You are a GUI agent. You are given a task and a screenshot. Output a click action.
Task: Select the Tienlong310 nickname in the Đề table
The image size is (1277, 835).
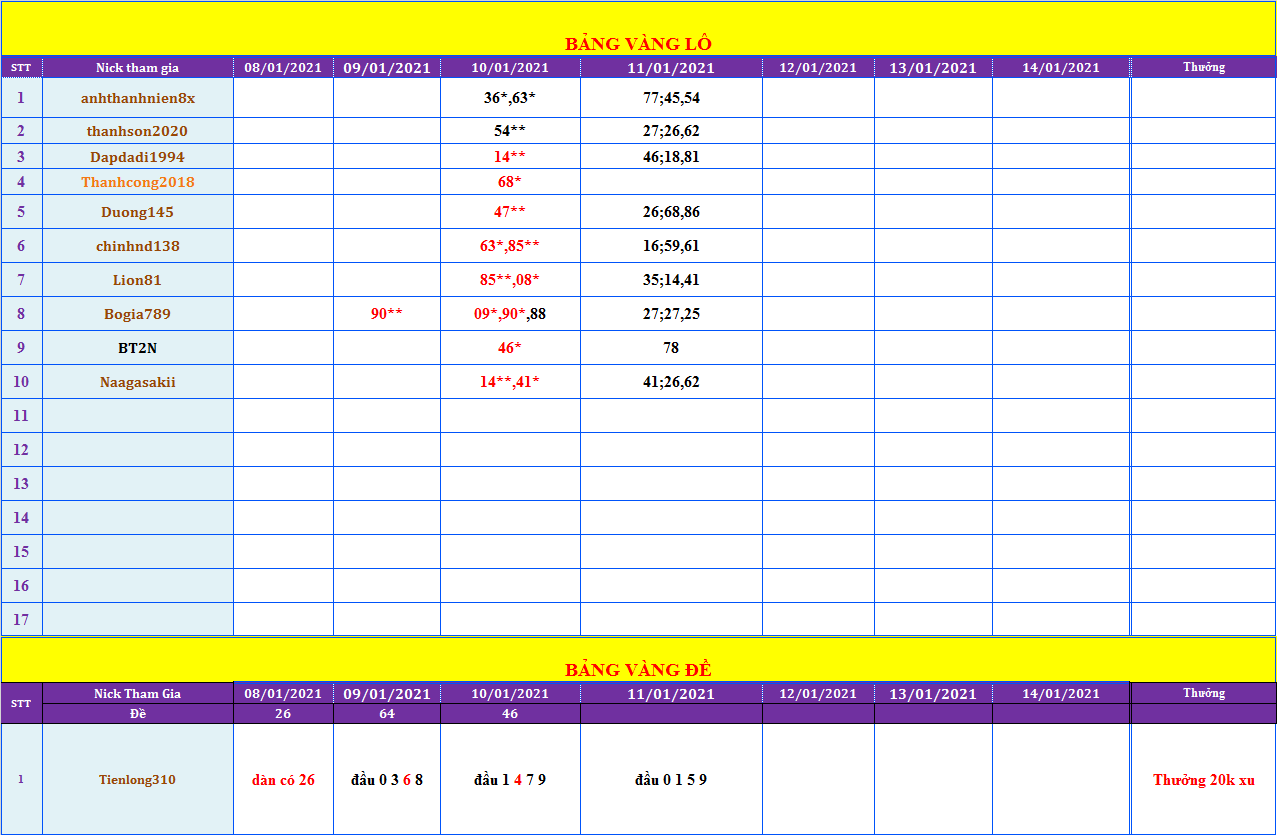point(137,780)
